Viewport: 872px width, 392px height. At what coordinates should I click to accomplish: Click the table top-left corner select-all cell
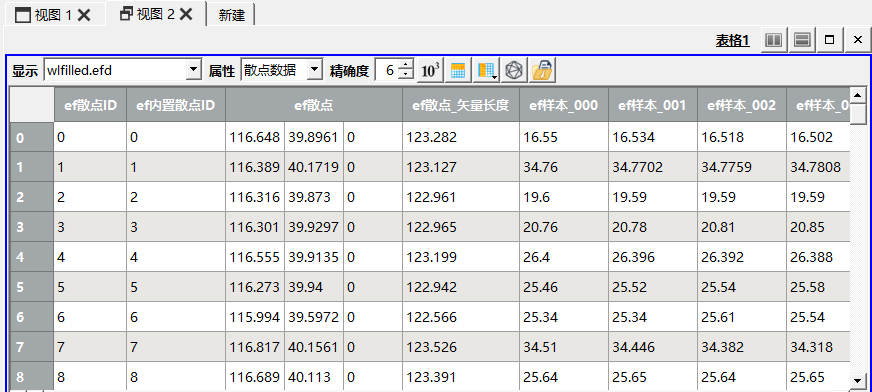pyautogui.click(x=32, y=105)
